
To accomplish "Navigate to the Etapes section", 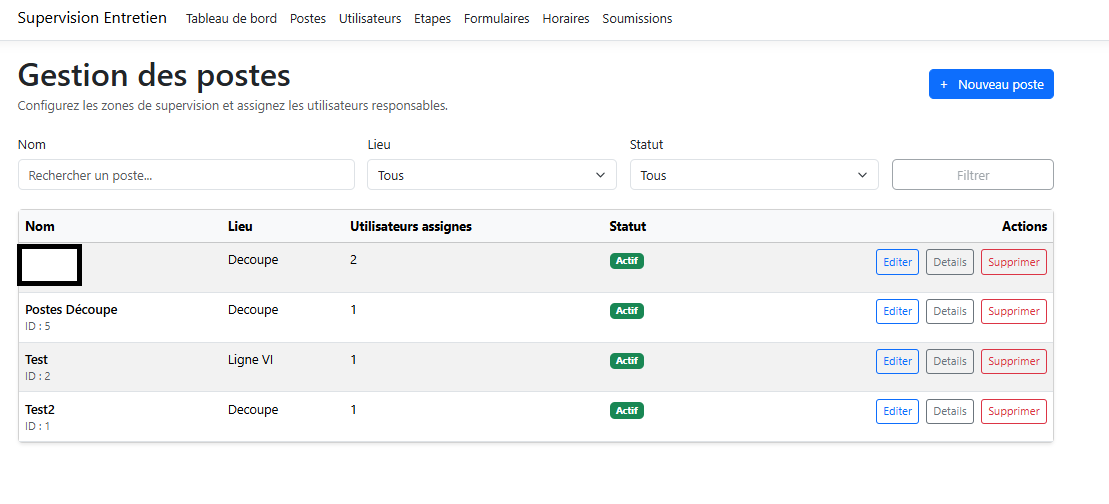I will click(432, 19).
